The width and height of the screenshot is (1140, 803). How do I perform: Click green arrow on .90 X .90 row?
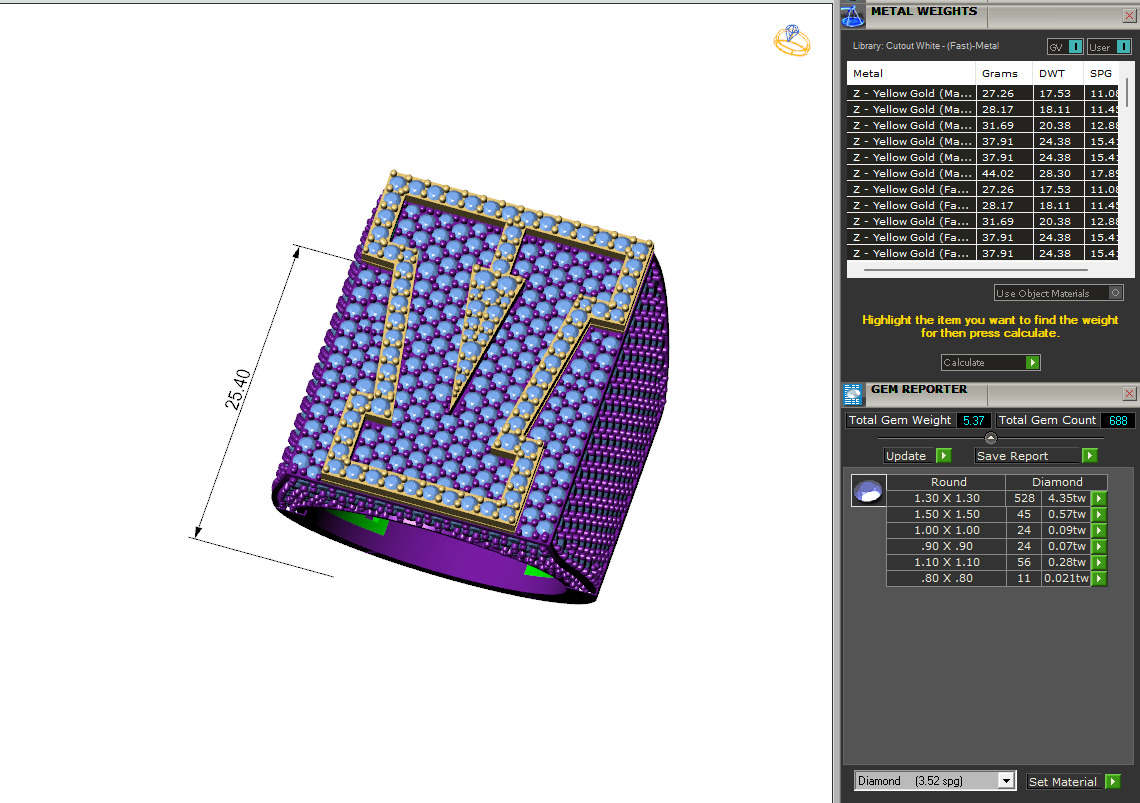1099,546
